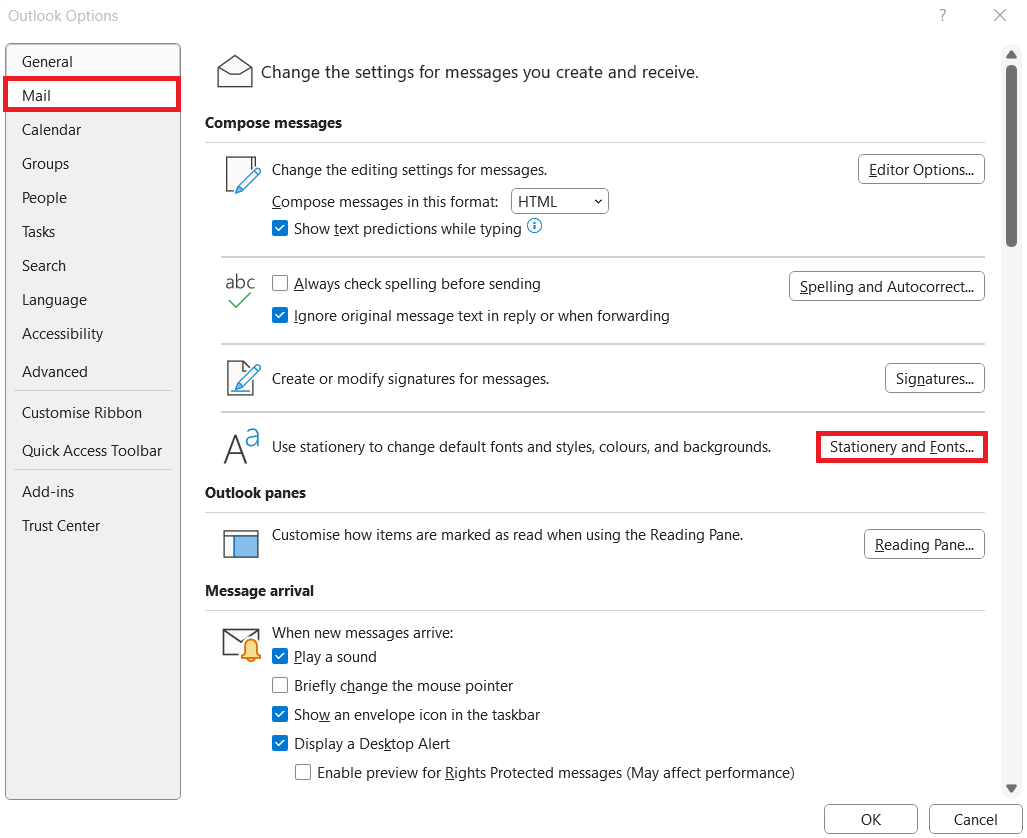1027x838 pixels.
Task: Open the Add-ins category
Action: click(92, 491)
